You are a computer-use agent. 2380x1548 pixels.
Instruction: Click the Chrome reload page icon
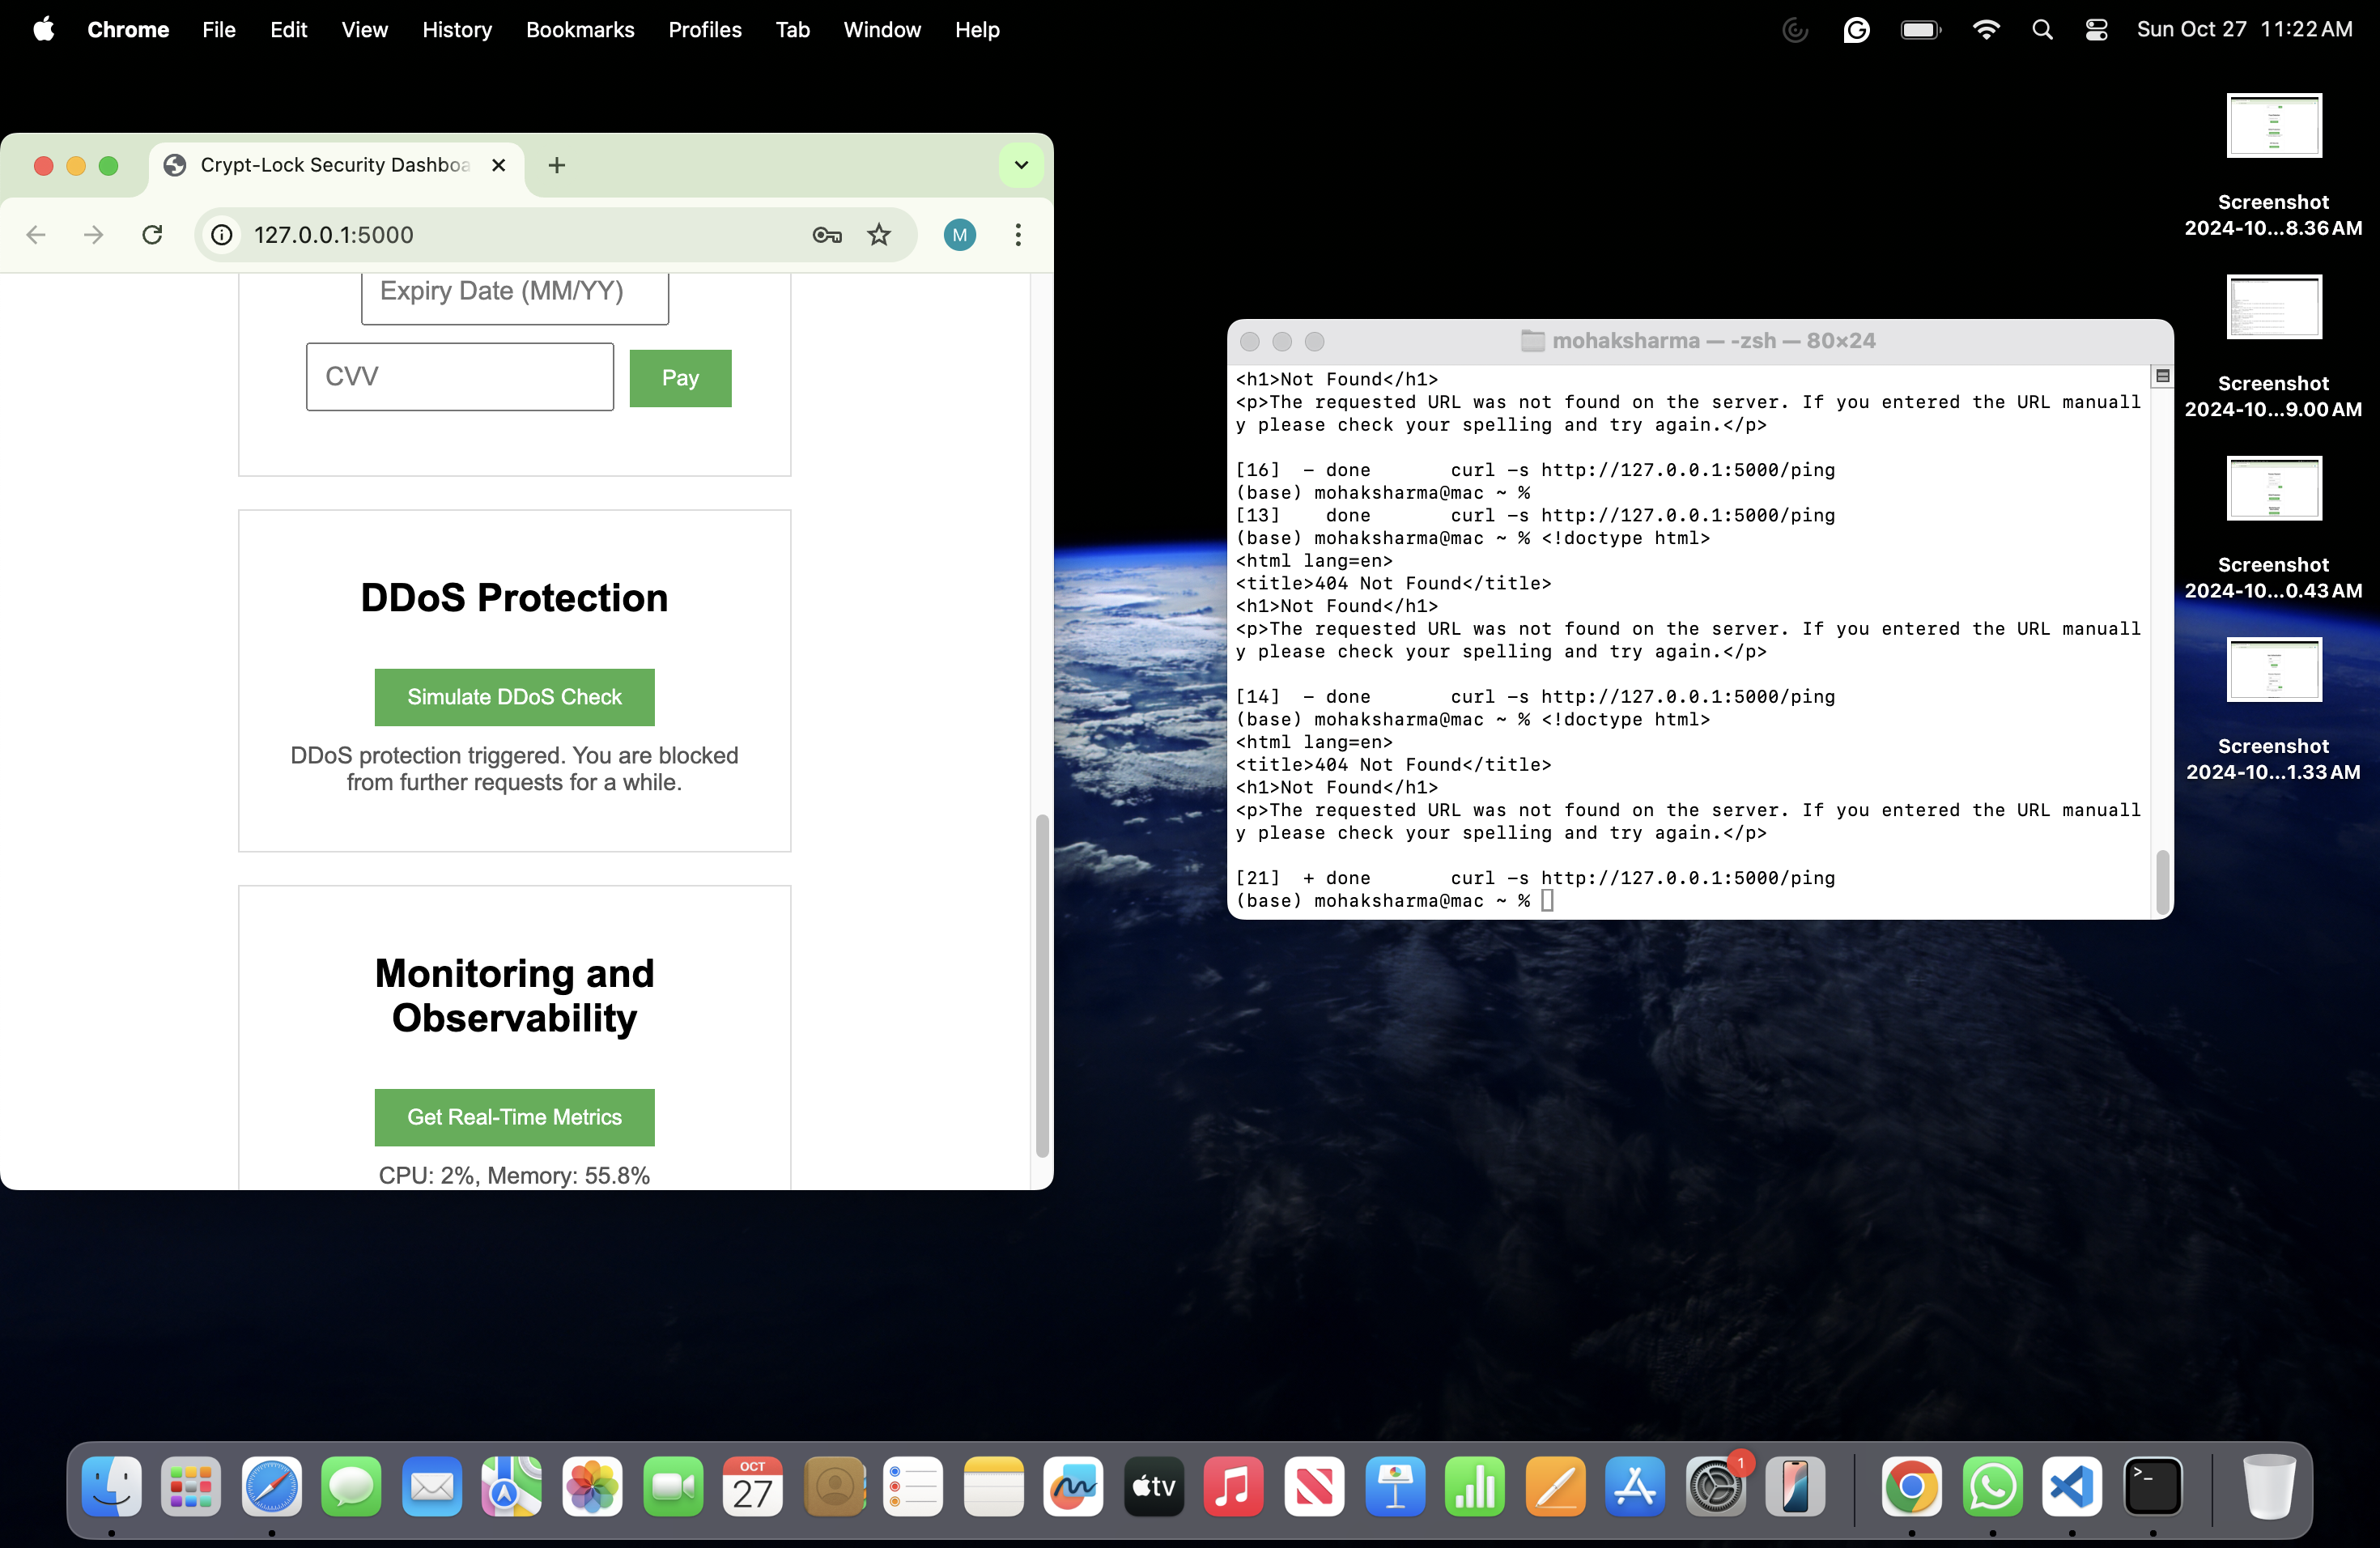pos(152,235)
